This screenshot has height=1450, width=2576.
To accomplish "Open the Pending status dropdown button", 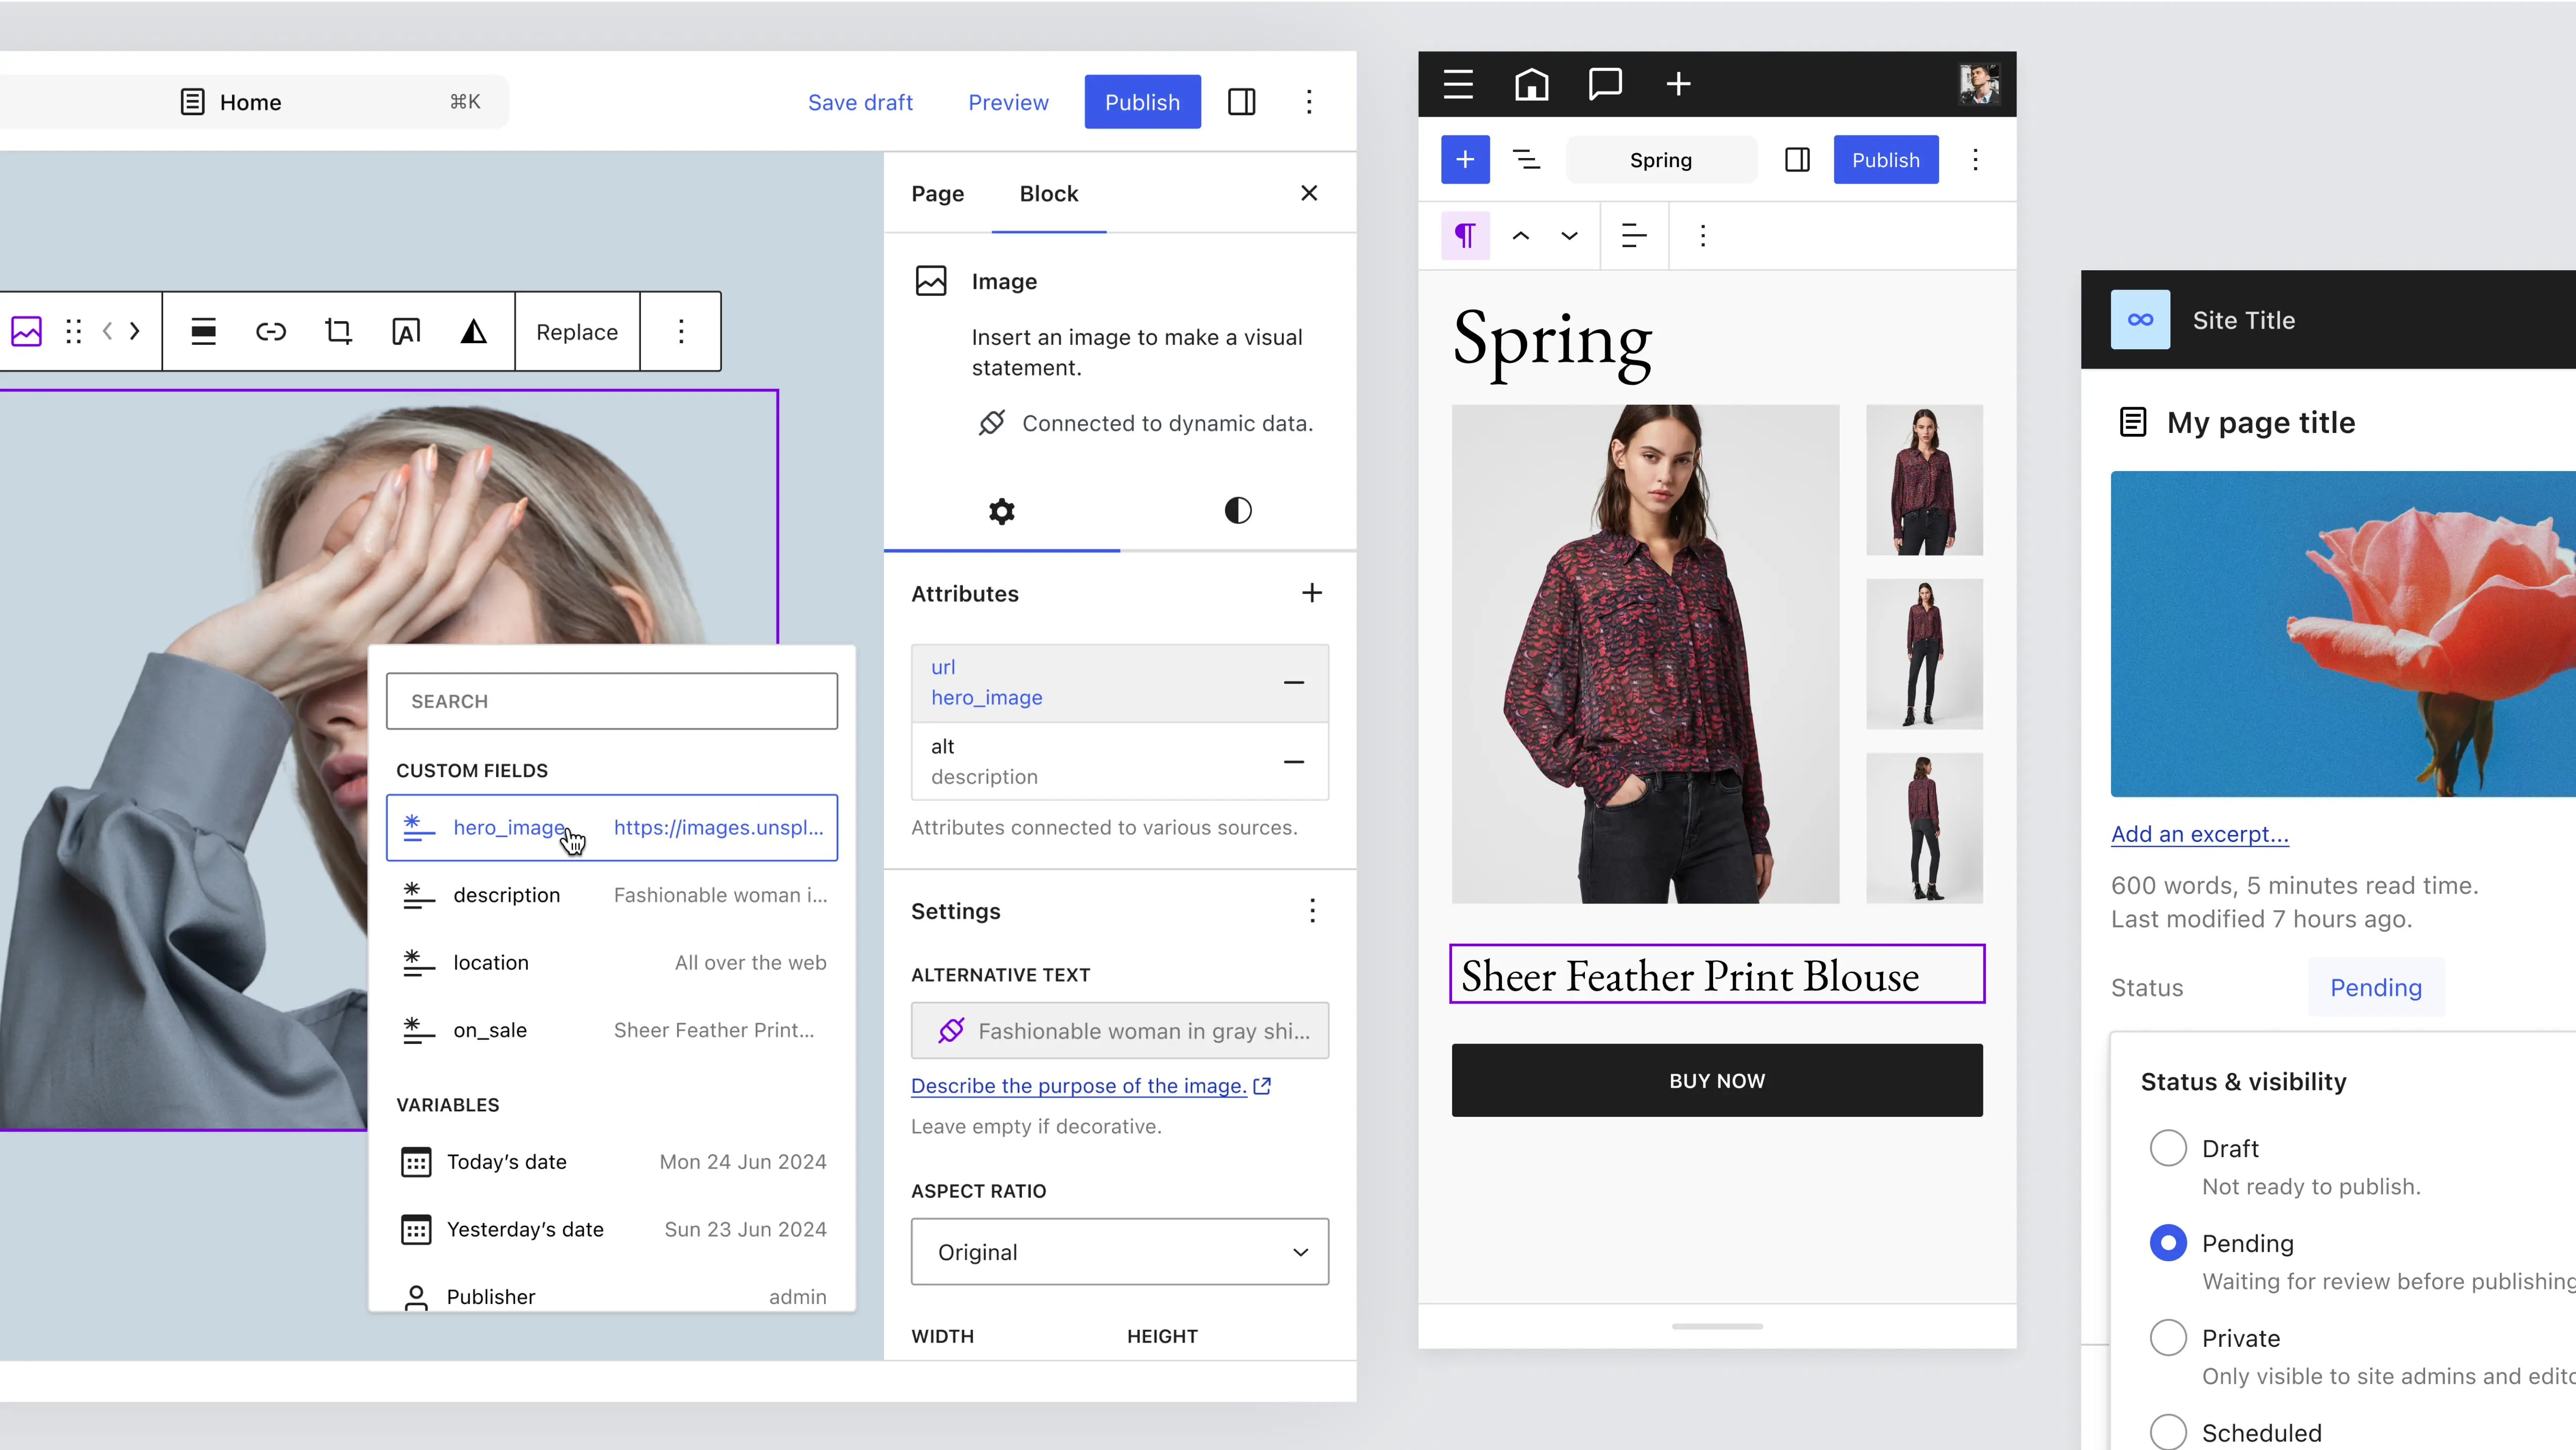I will (2375, 988).
